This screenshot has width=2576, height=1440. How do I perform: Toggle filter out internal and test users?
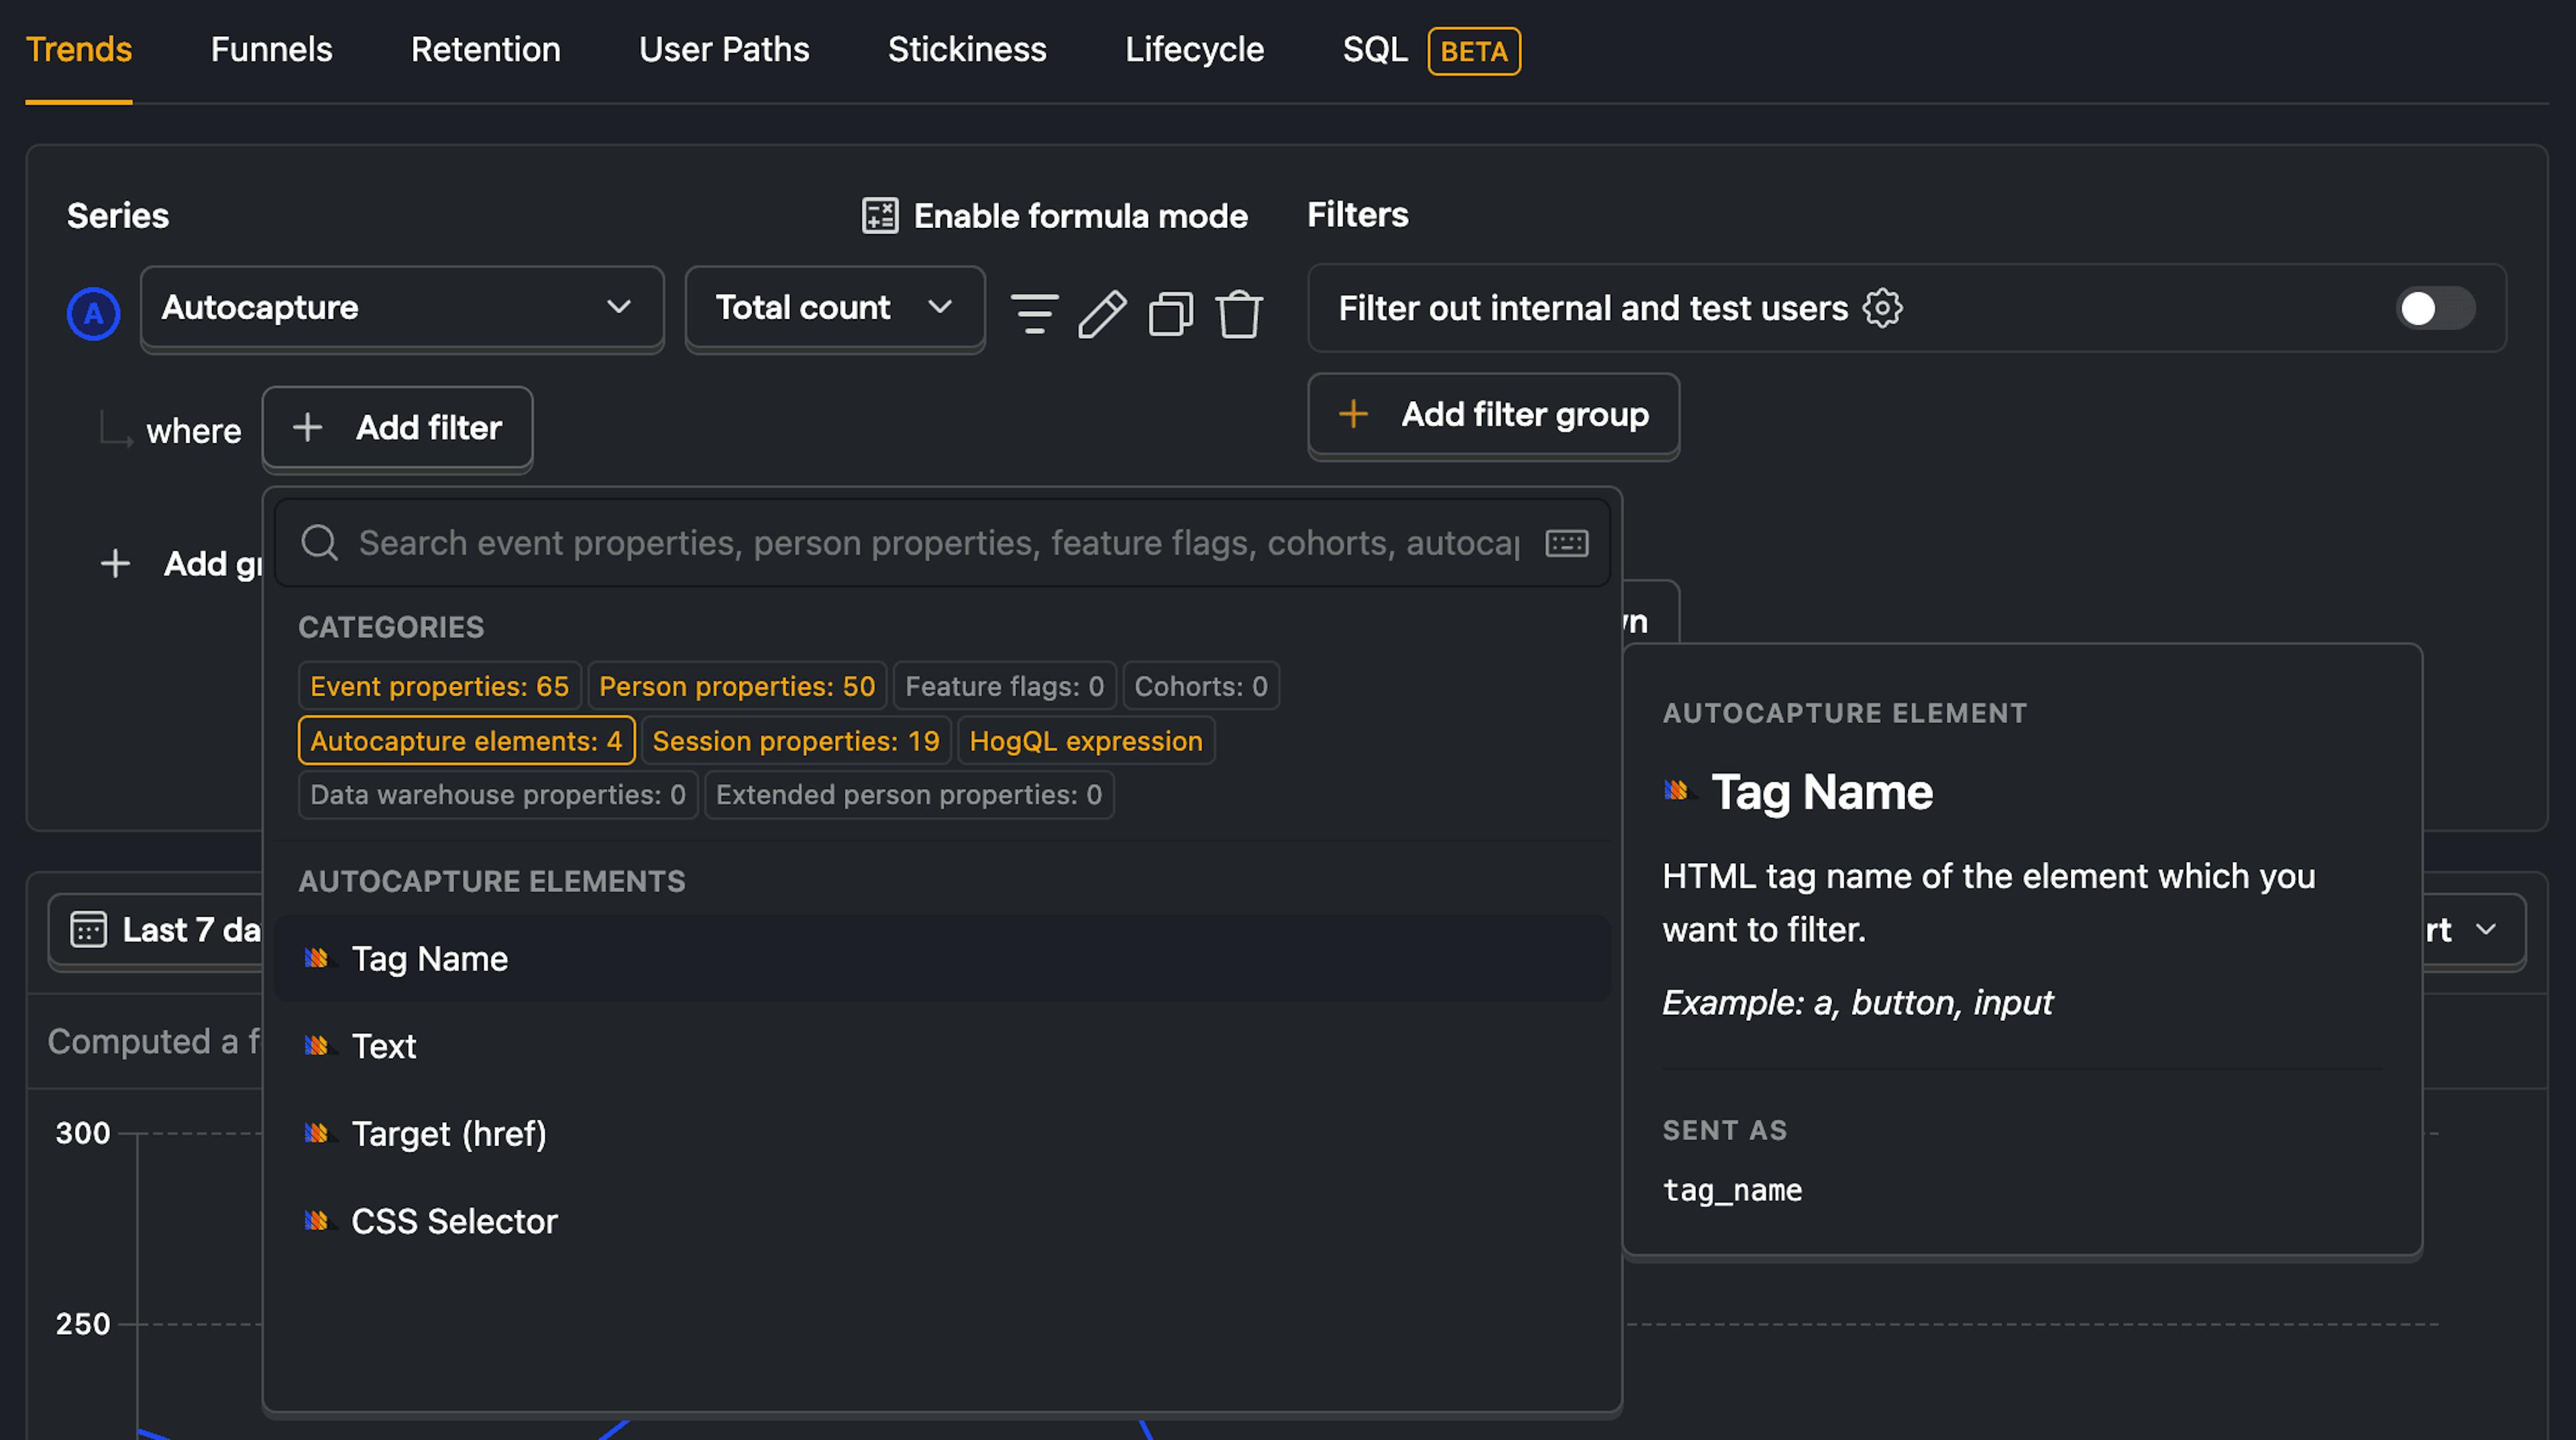pyautogui.click(x=2435, y=308)
